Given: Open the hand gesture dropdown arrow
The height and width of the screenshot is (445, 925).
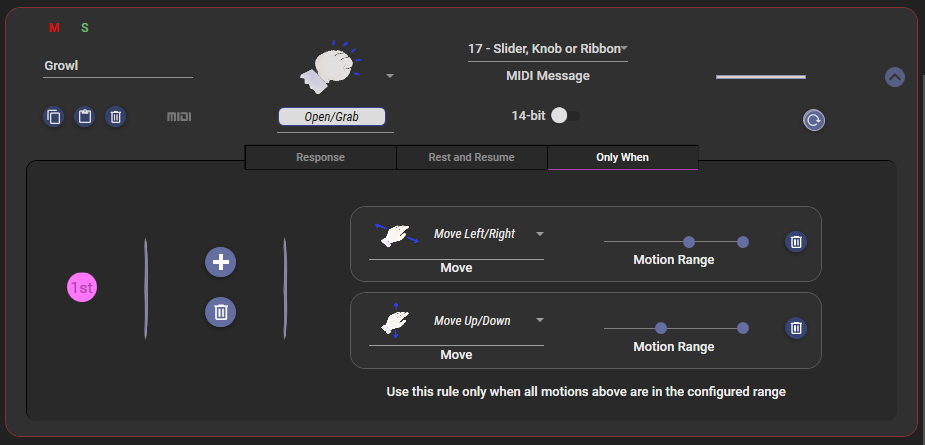Looking at the screenshot, I should (390, 76).
